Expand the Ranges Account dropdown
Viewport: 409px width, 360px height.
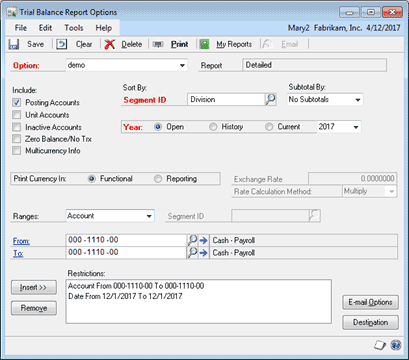pos(149,216)
